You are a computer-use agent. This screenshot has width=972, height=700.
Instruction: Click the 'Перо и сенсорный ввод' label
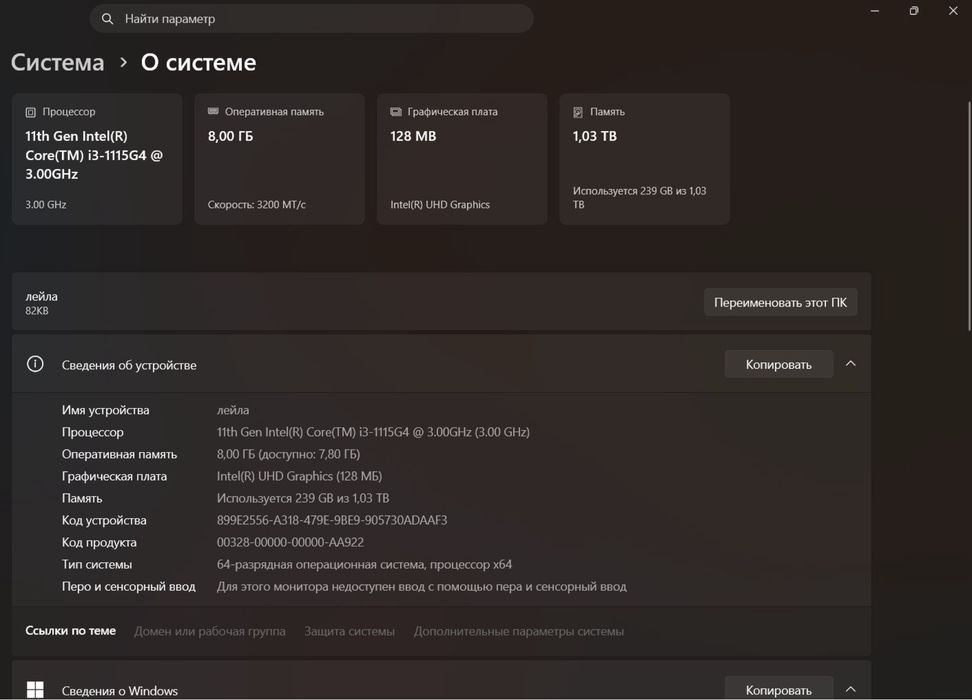coord(128,587)
